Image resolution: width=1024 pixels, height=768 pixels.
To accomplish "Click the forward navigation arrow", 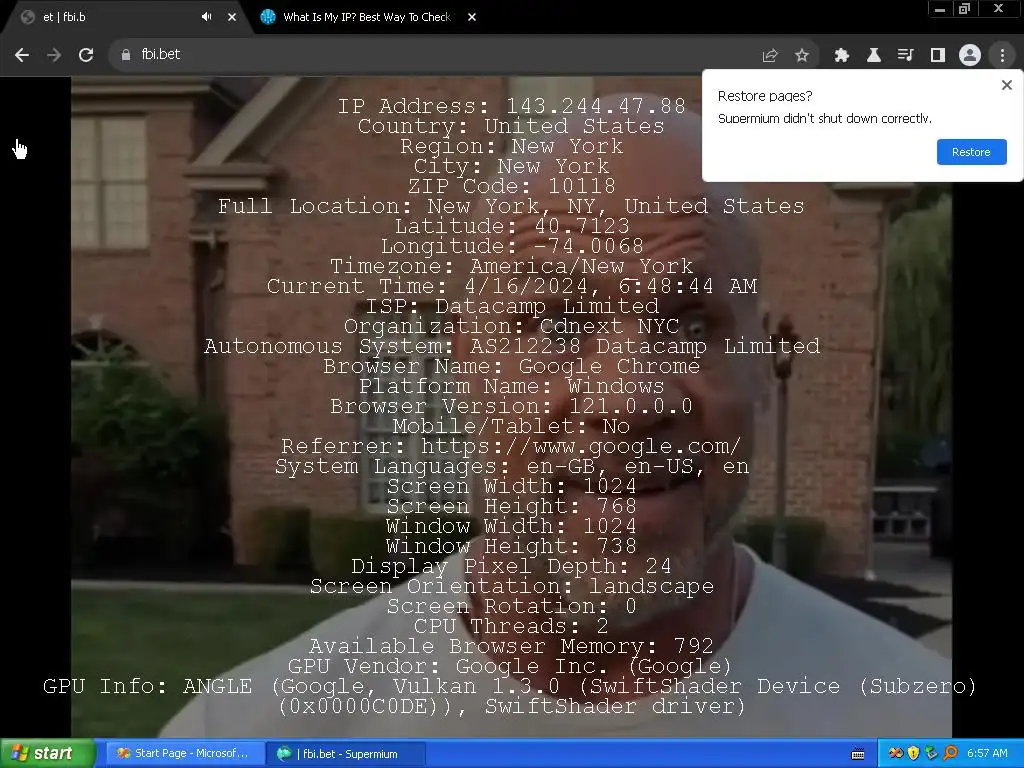I will [54, 55].
